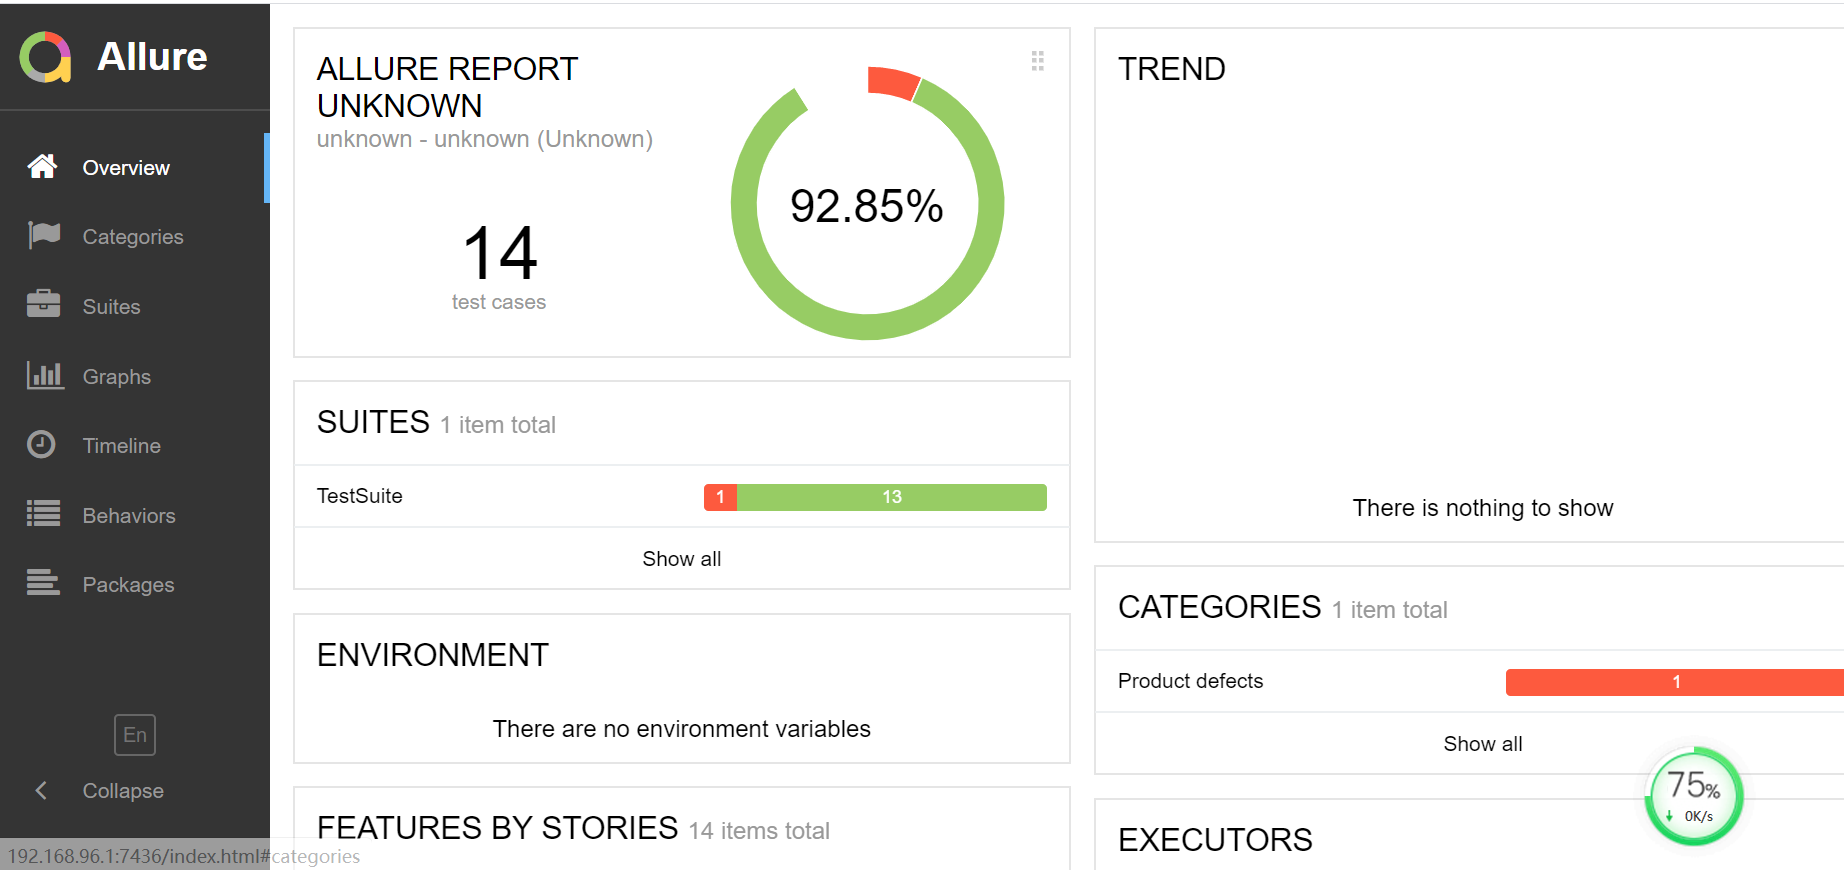Show all categories

(1482, 744)
